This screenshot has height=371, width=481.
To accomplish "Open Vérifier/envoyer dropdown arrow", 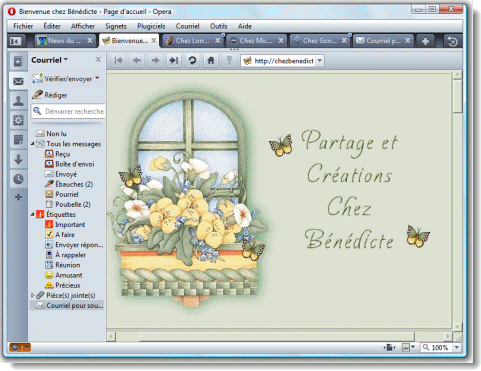I will coord(97,78).
